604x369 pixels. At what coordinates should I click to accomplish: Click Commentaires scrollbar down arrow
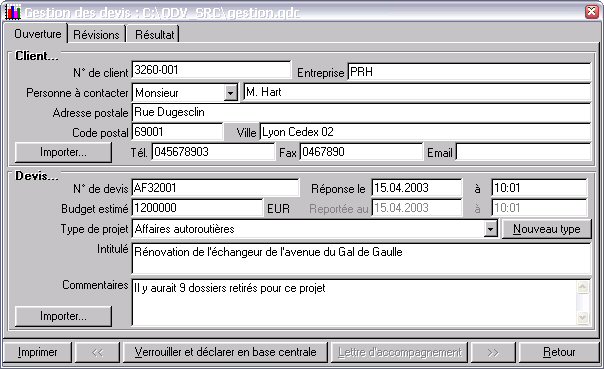[x=582, y=318]
